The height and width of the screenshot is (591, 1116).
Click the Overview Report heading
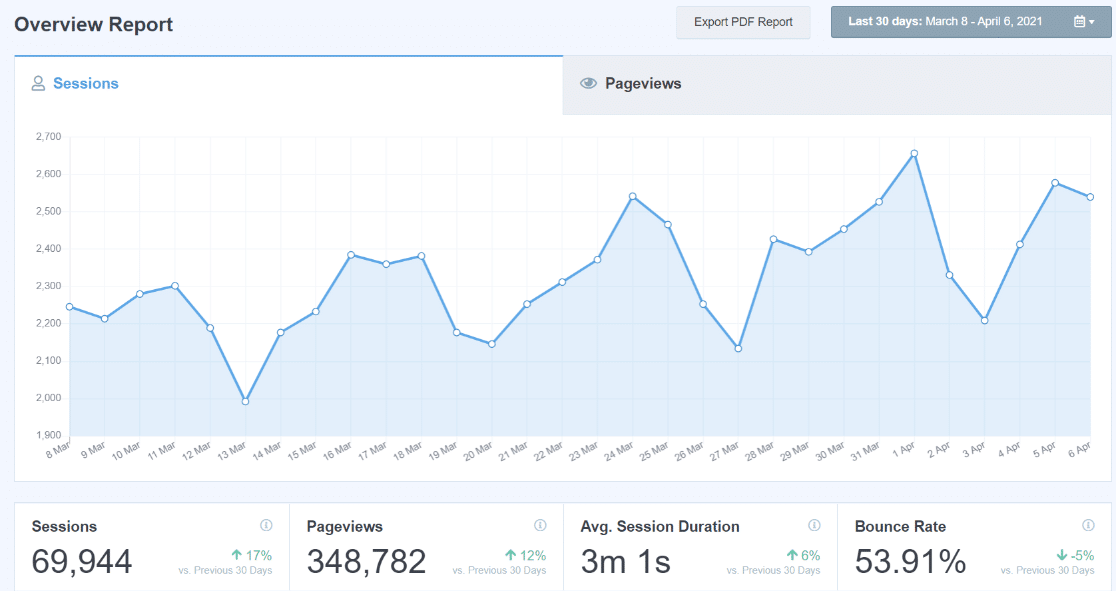point(94,24)
